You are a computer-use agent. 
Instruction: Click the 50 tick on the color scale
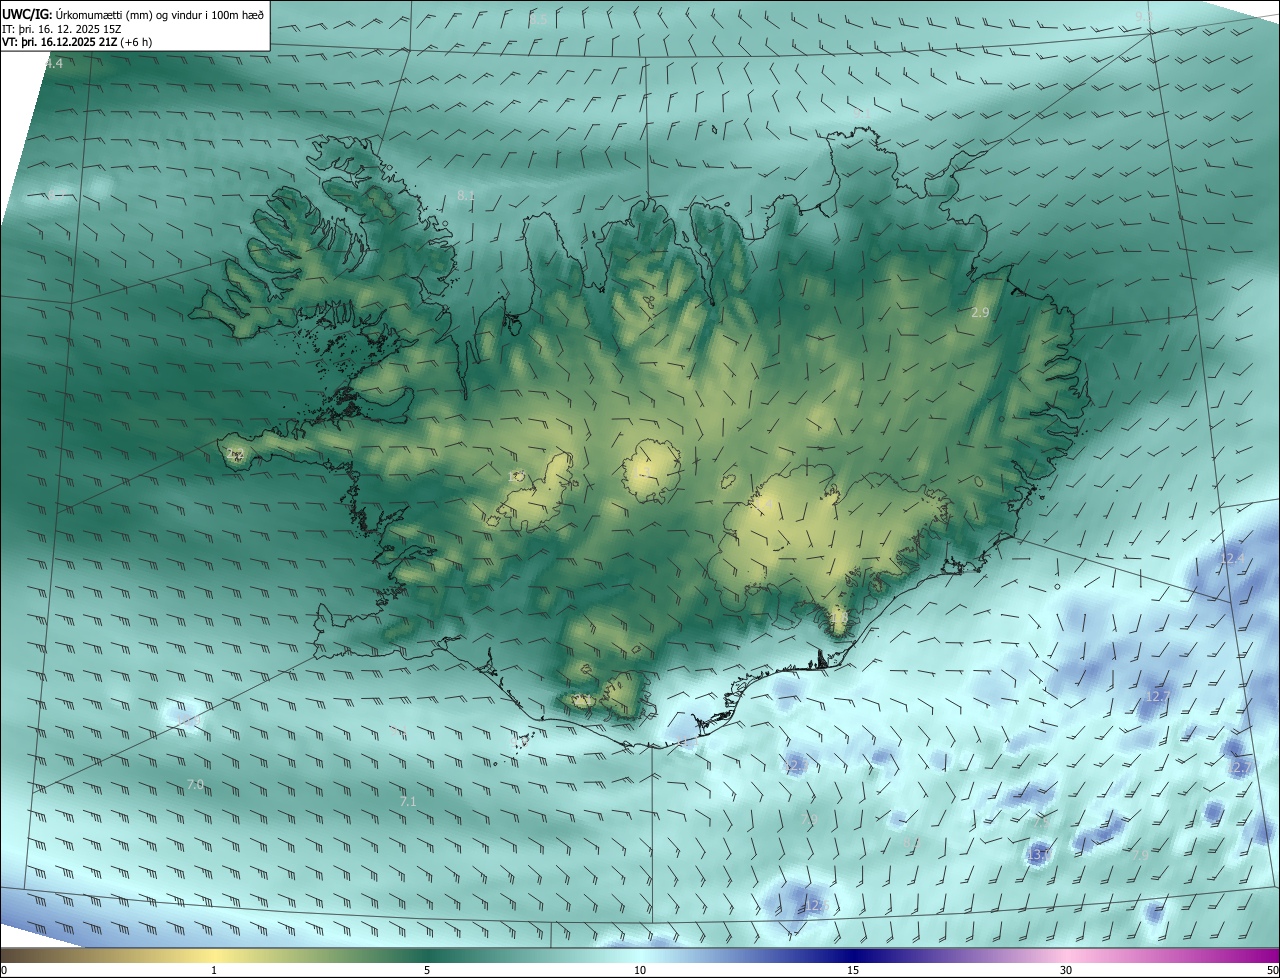[1272, 971]
